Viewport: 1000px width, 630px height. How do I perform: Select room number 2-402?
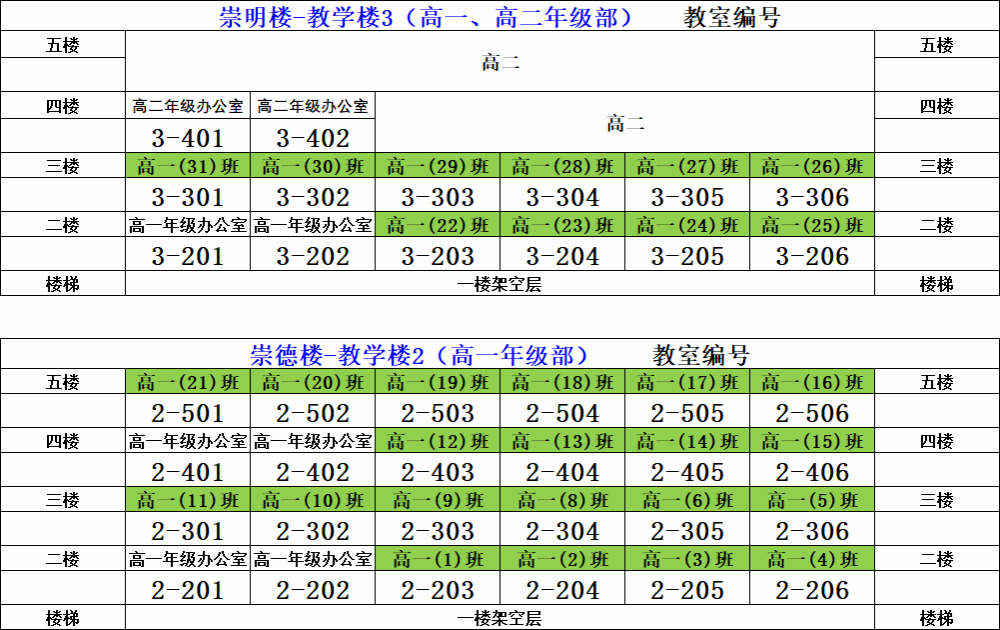(313, 472)
